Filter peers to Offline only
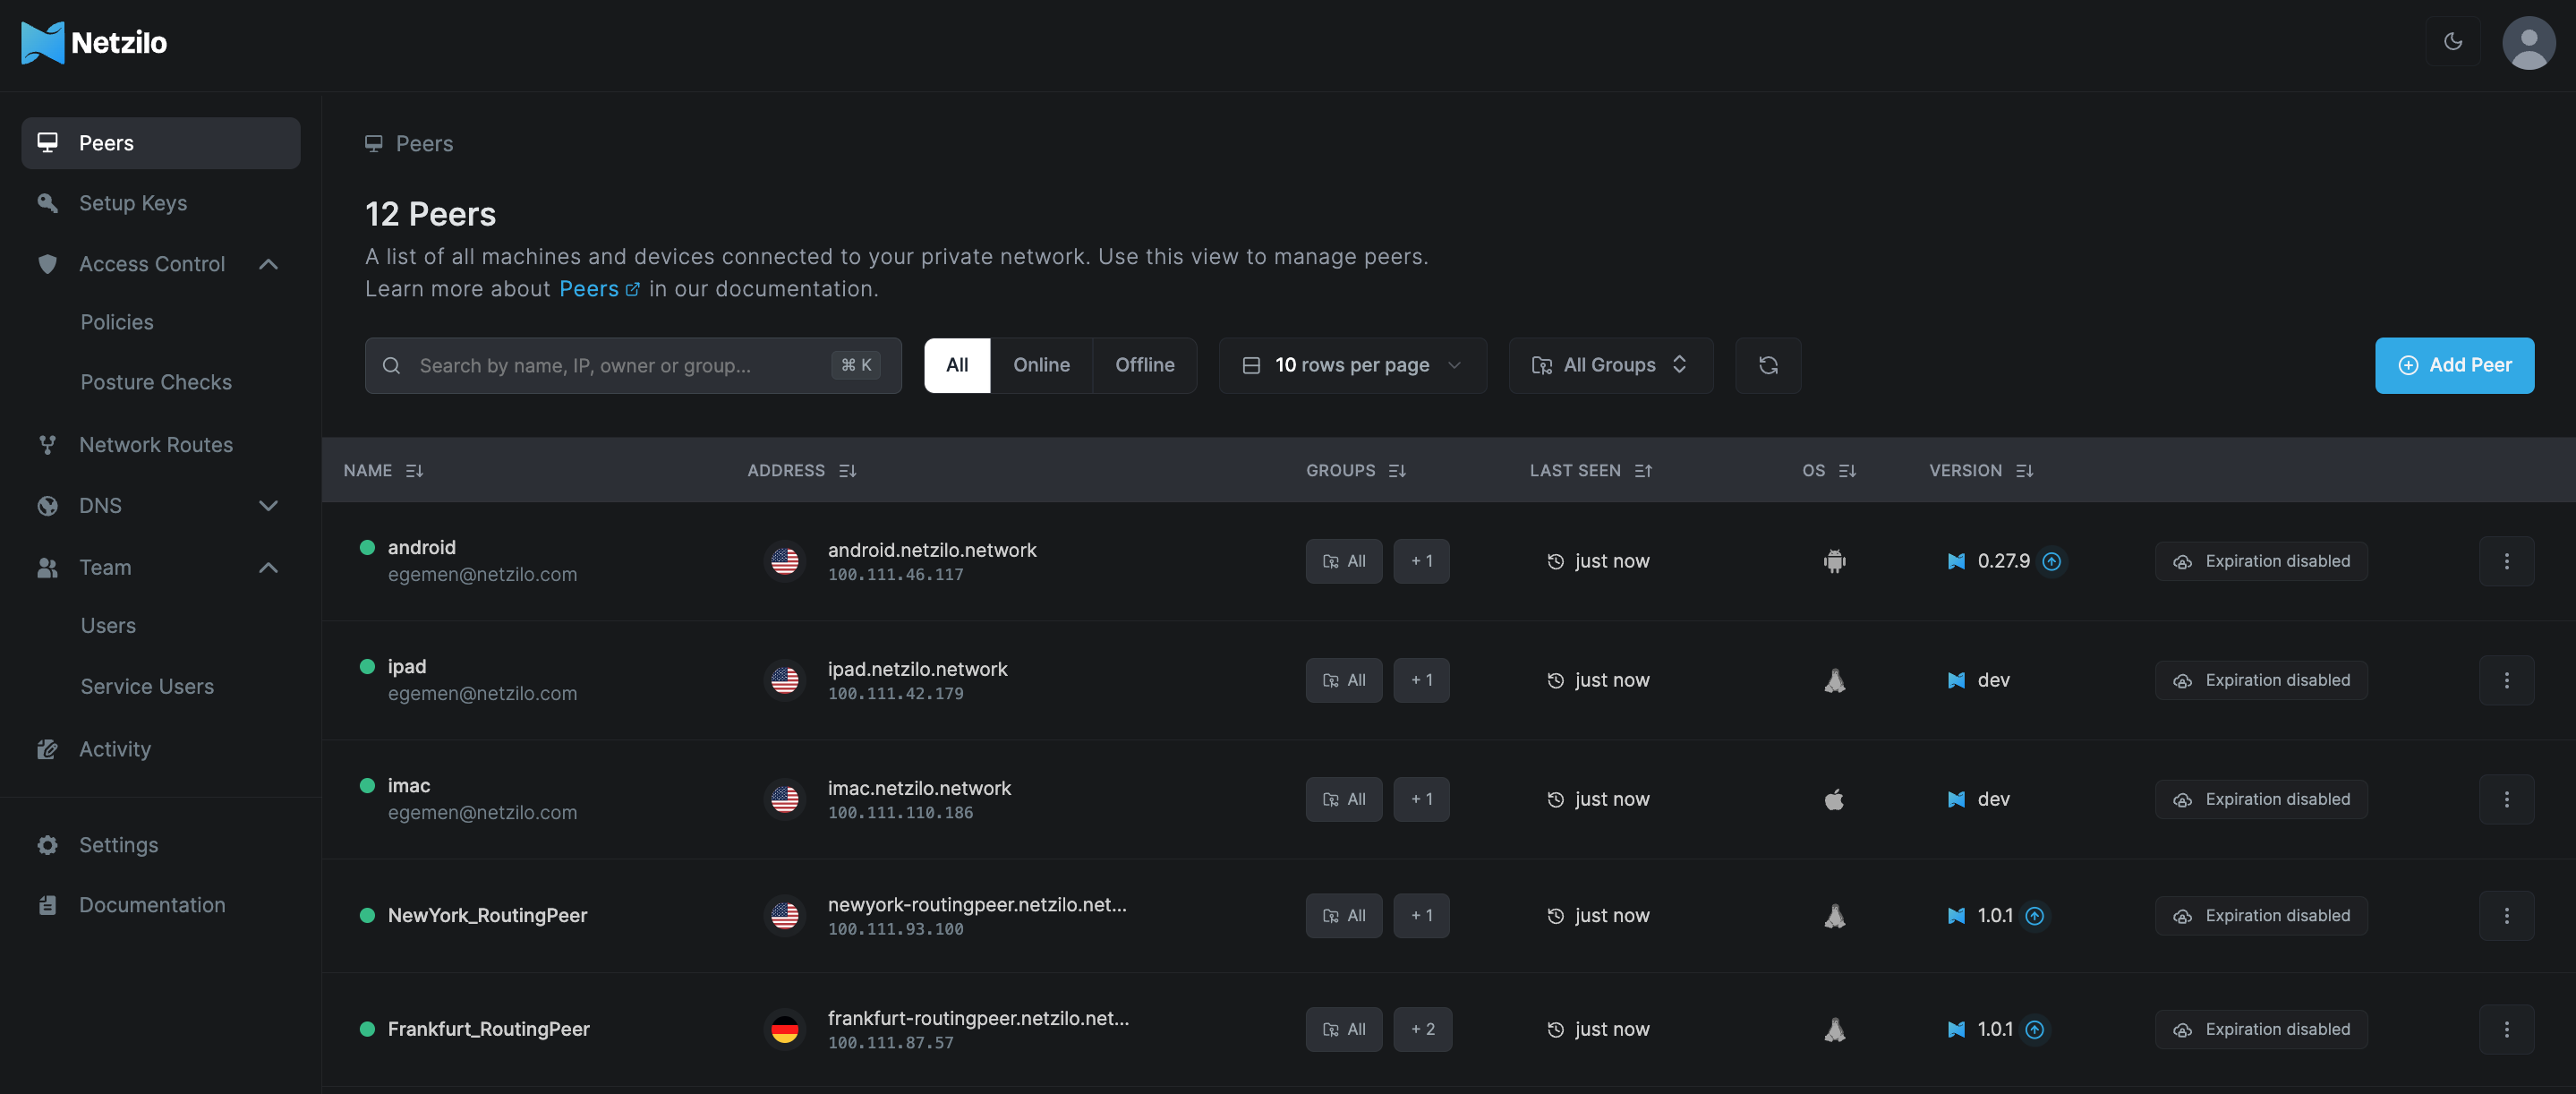2576x1094 pixels. (1144, 365)
